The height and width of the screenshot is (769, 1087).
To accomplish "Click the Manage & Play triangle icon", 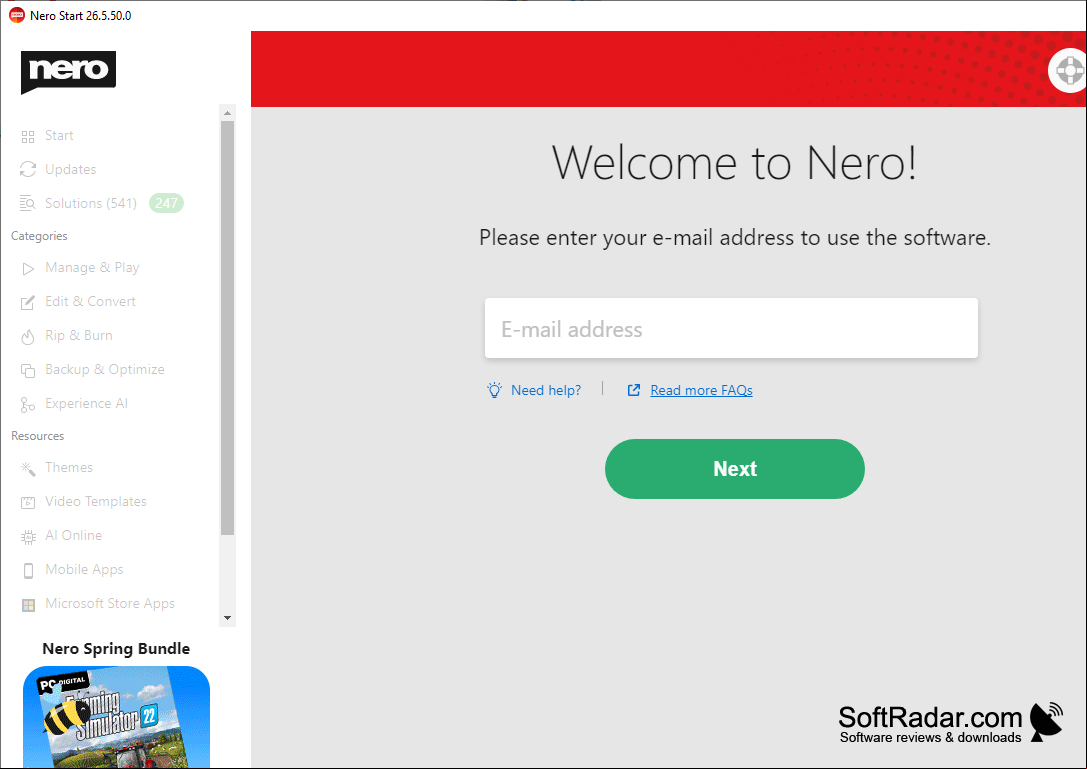I will coord(28,268).
